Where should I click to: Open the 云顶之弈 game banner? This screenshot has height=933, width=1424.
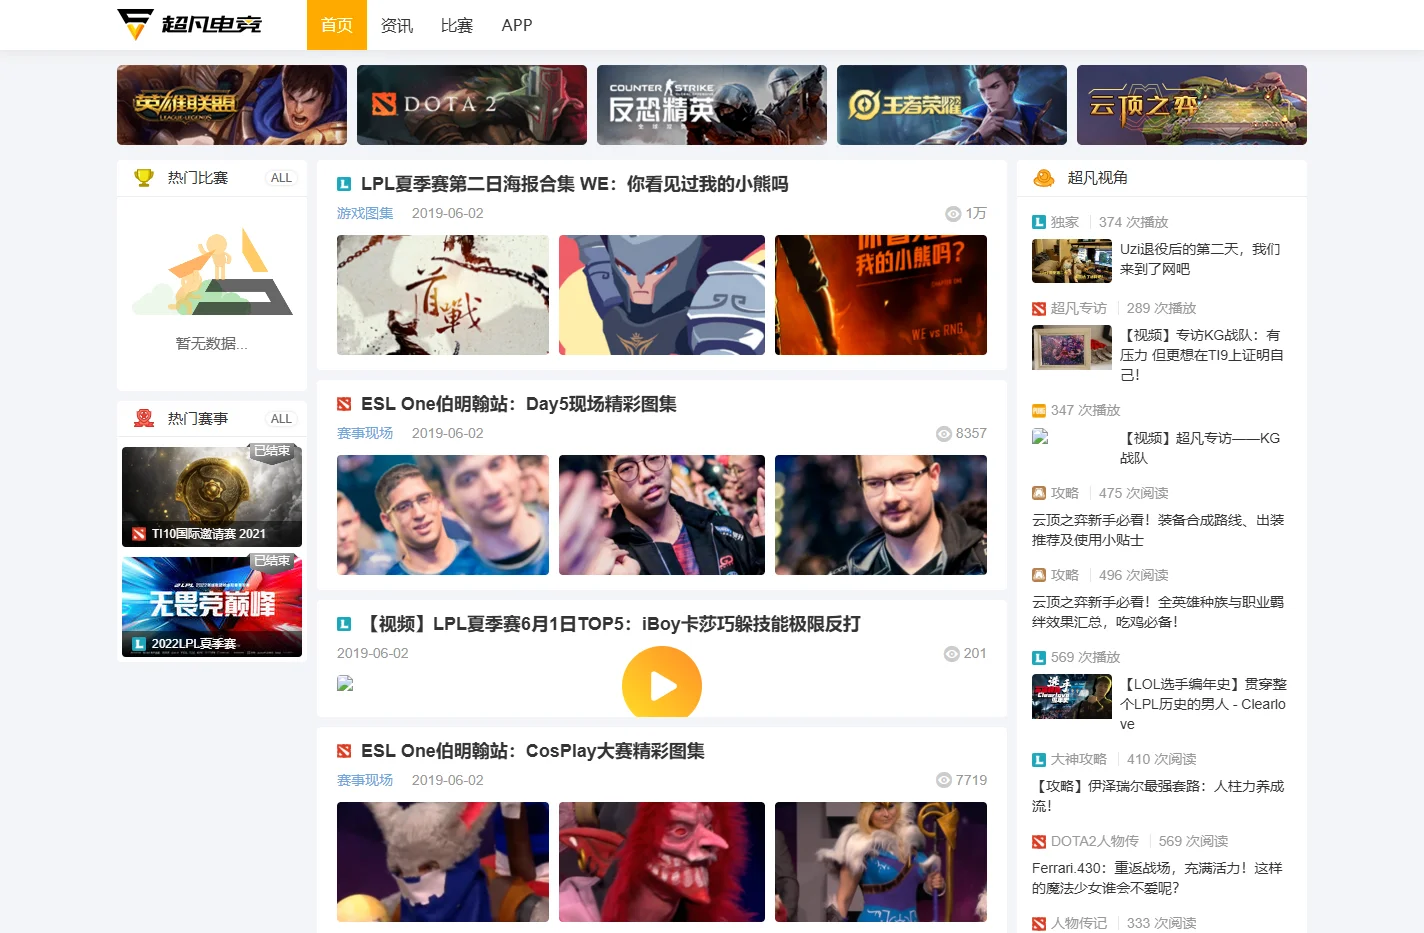pos(1192,105)
